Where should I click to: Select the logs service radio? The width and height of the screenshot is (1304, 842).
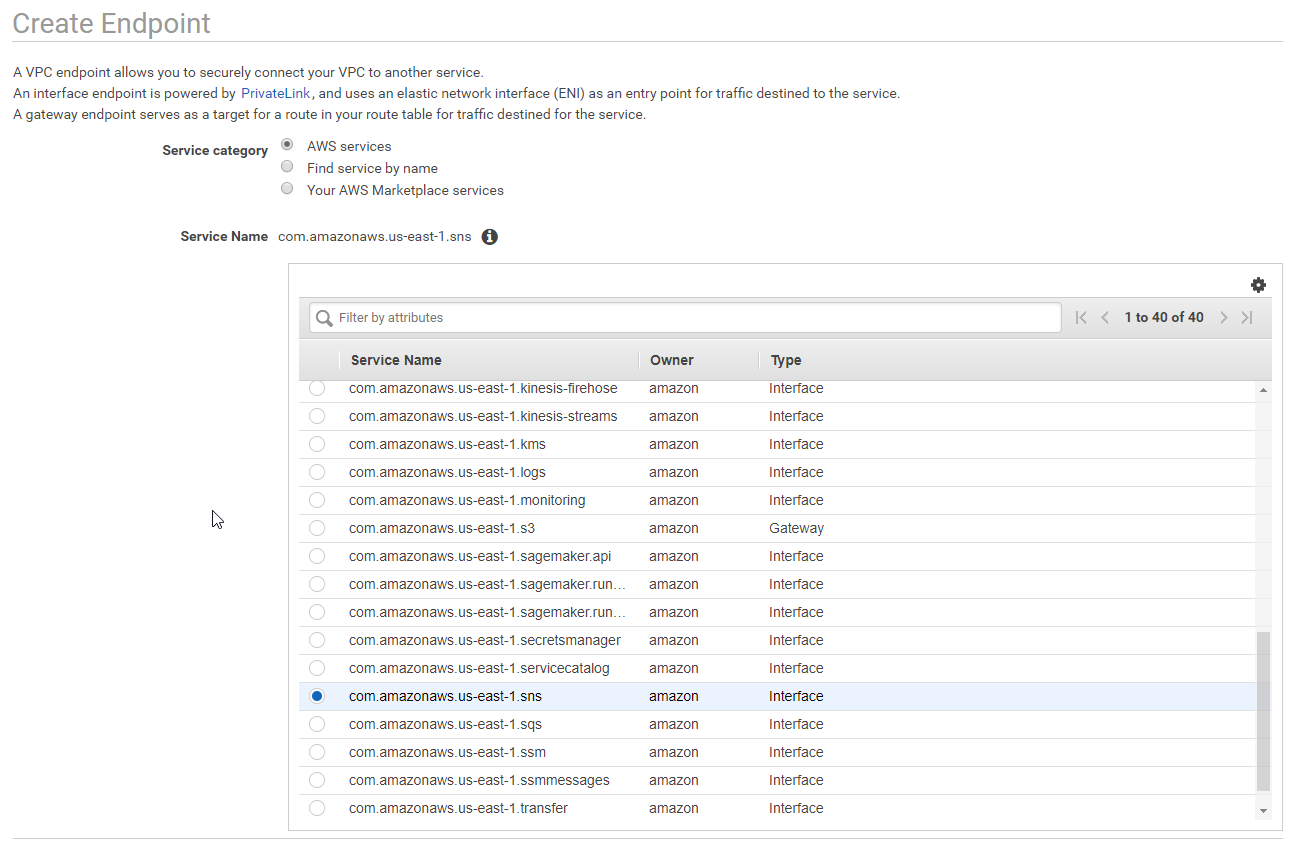tap(317, 472)
